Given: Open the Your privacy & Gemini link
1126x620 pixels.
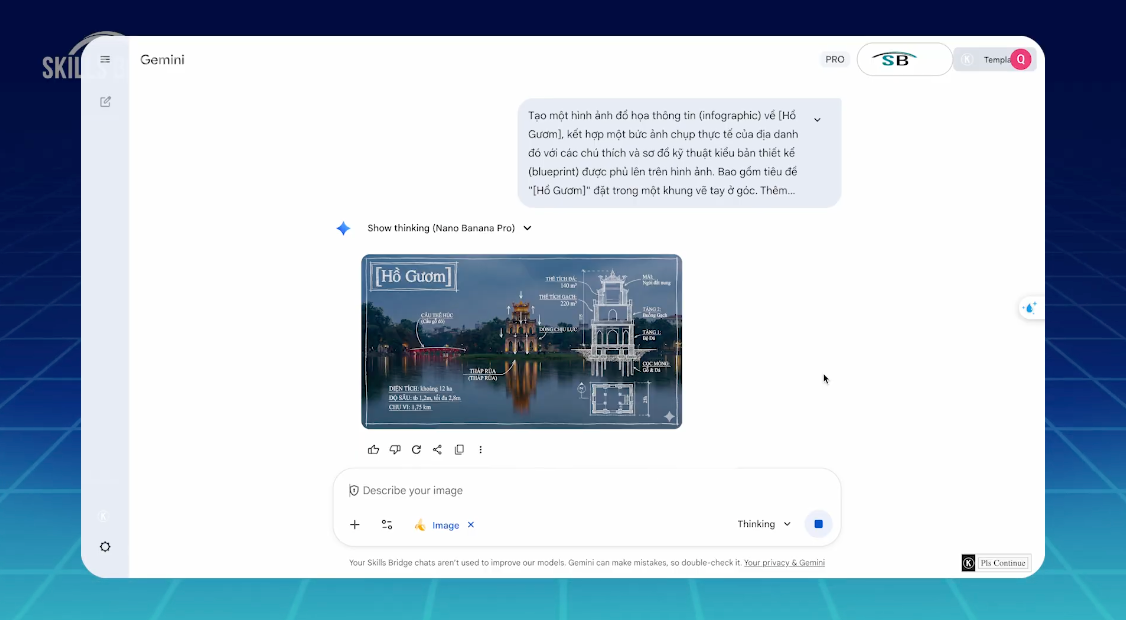Looking at the screenshot, I should [784, 562].
